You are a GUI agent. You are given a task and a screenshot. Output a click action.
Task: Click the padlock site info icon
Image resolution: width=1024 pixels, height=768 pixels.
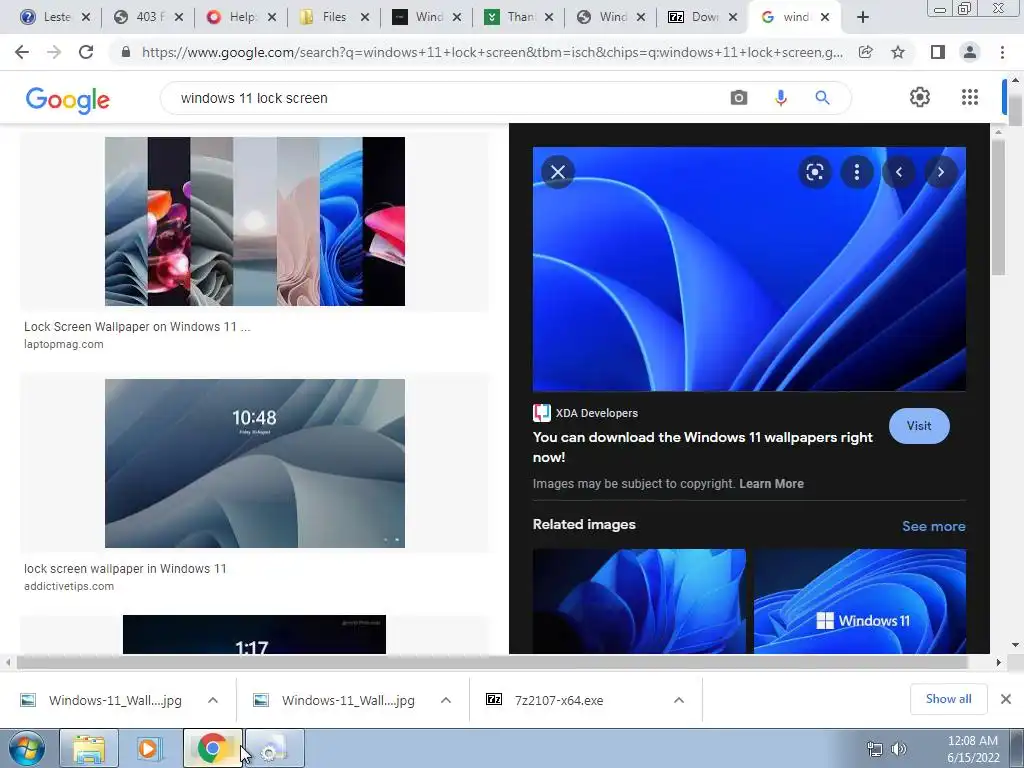pos(126,52)
